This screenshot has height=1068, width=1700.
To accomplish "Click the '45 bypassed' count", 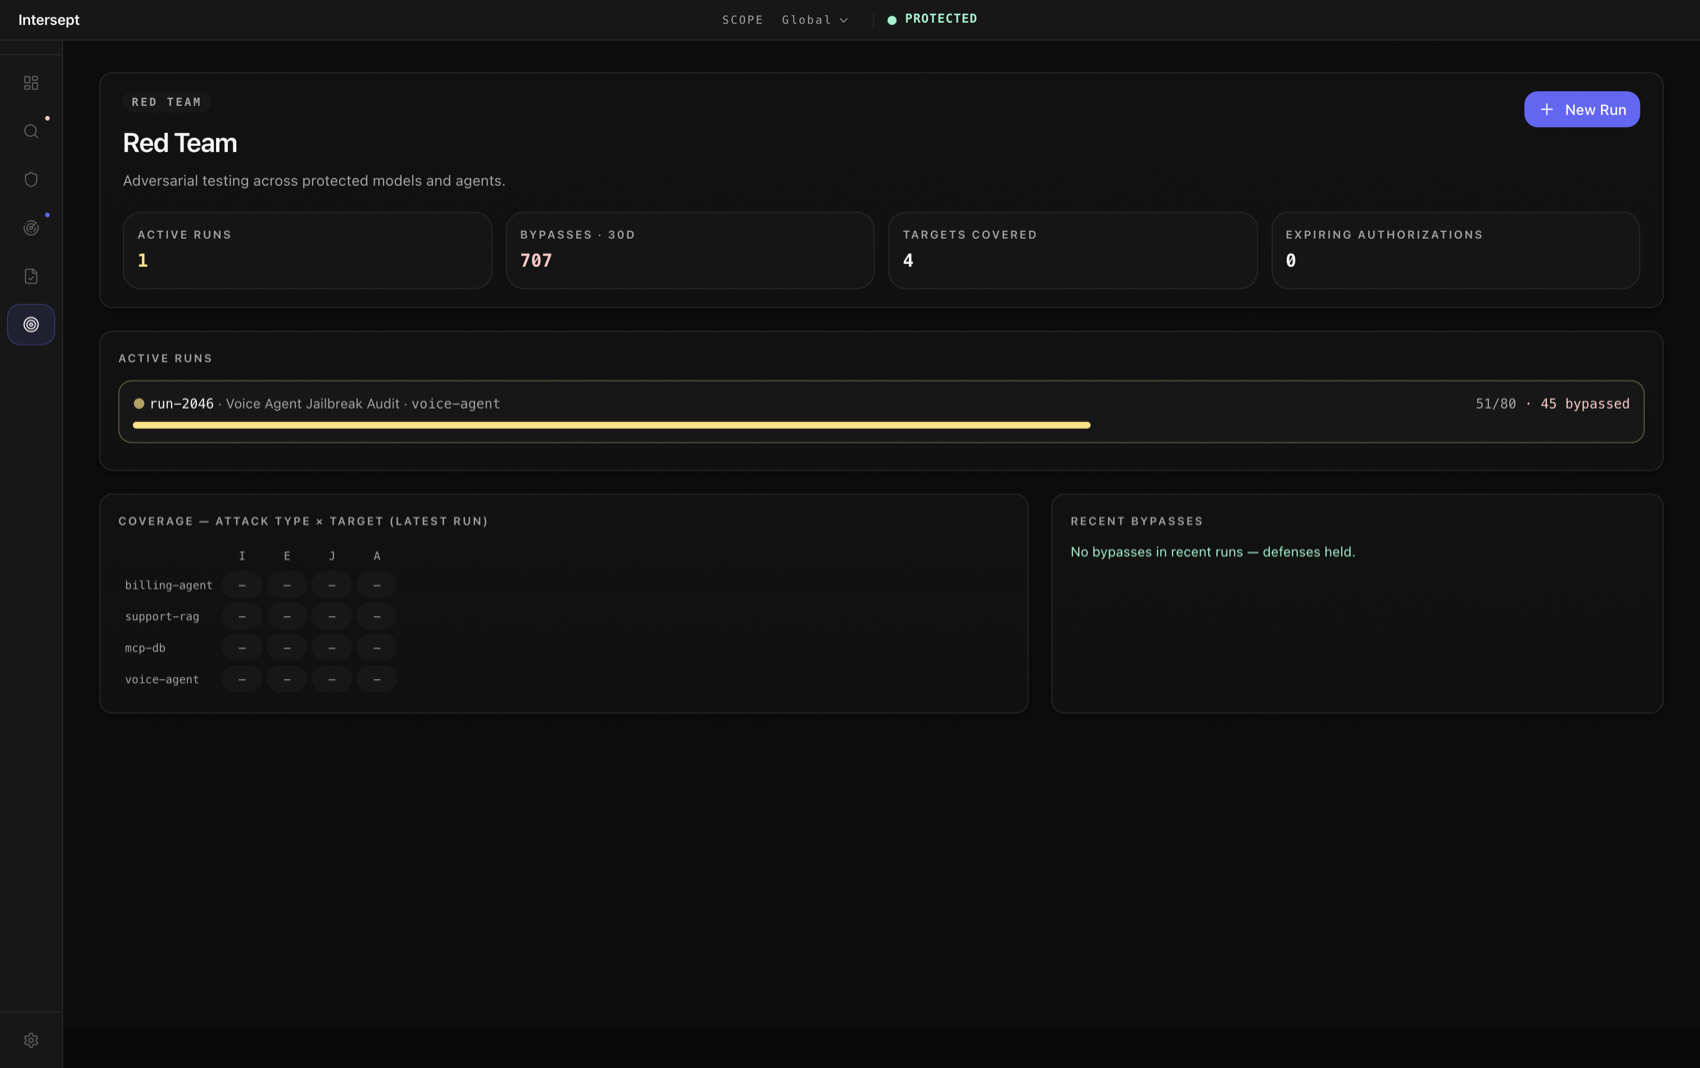I will click(1585, 404).
